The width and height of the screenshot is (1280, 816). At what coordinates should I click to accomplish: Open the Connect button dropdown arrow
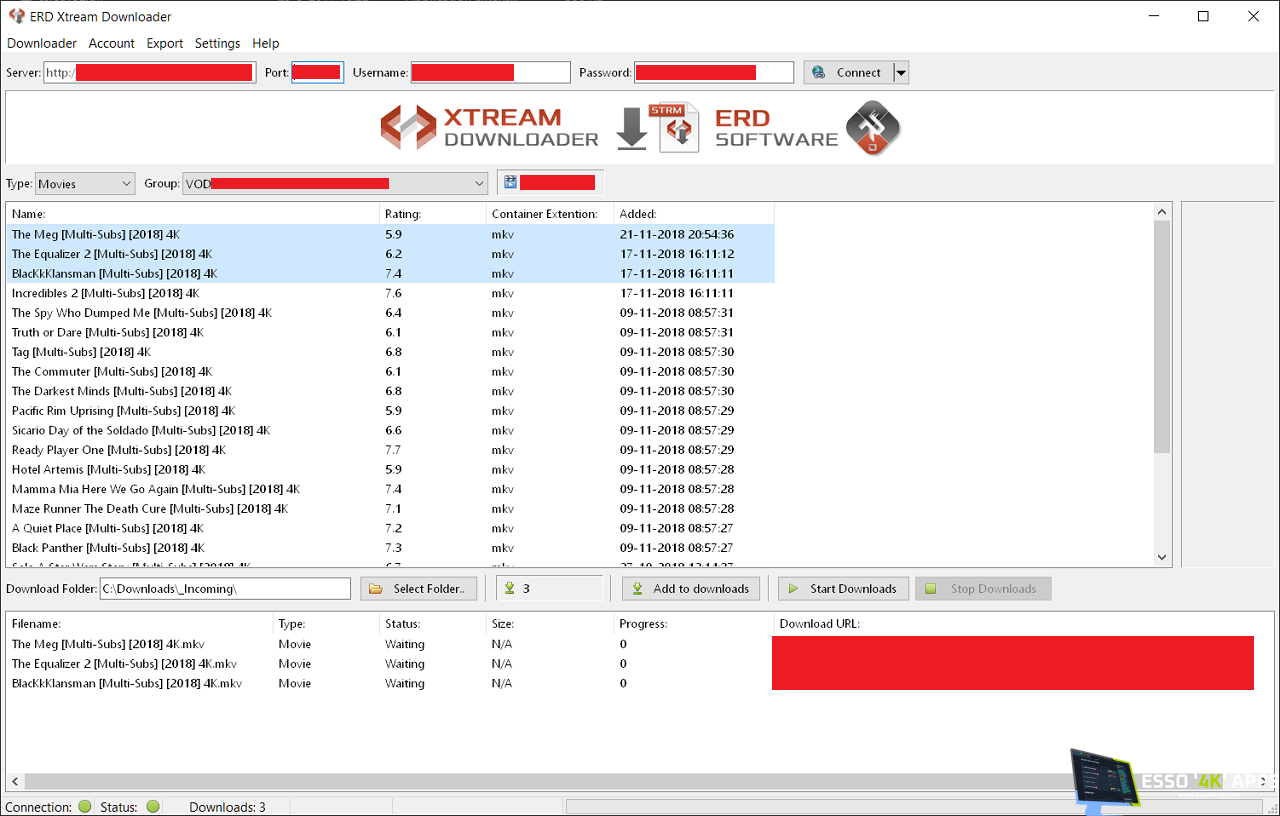899,71
